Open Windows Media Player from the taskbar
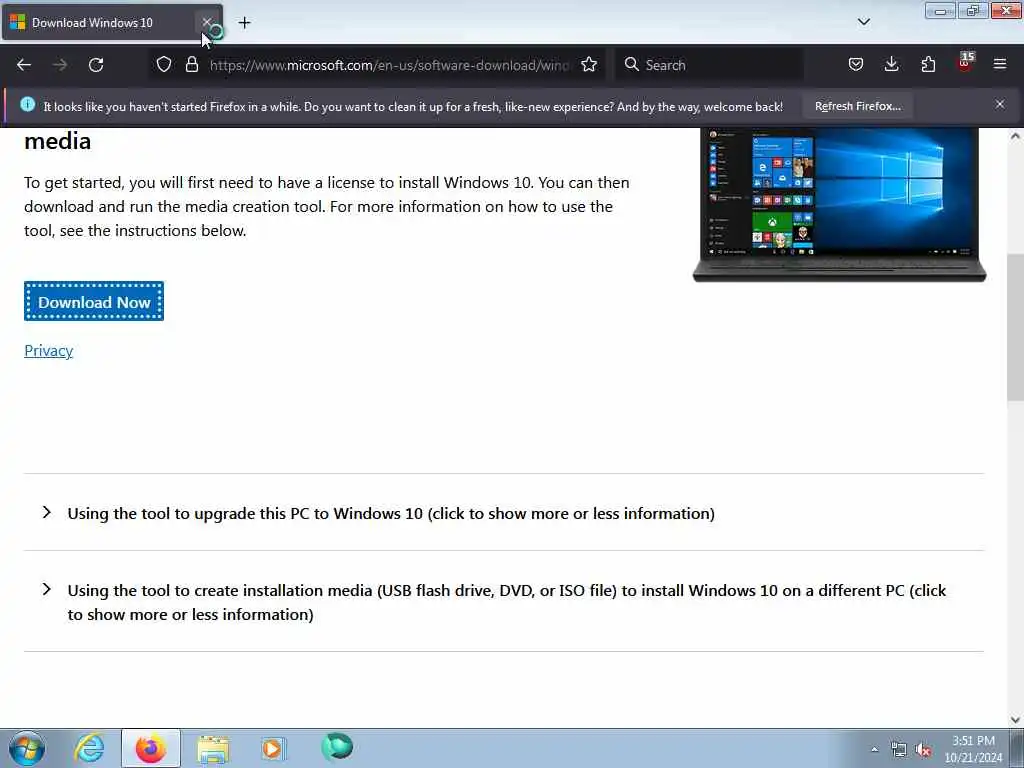The height and width of the screenshot is (768, 1024). [x=274, y=748]
